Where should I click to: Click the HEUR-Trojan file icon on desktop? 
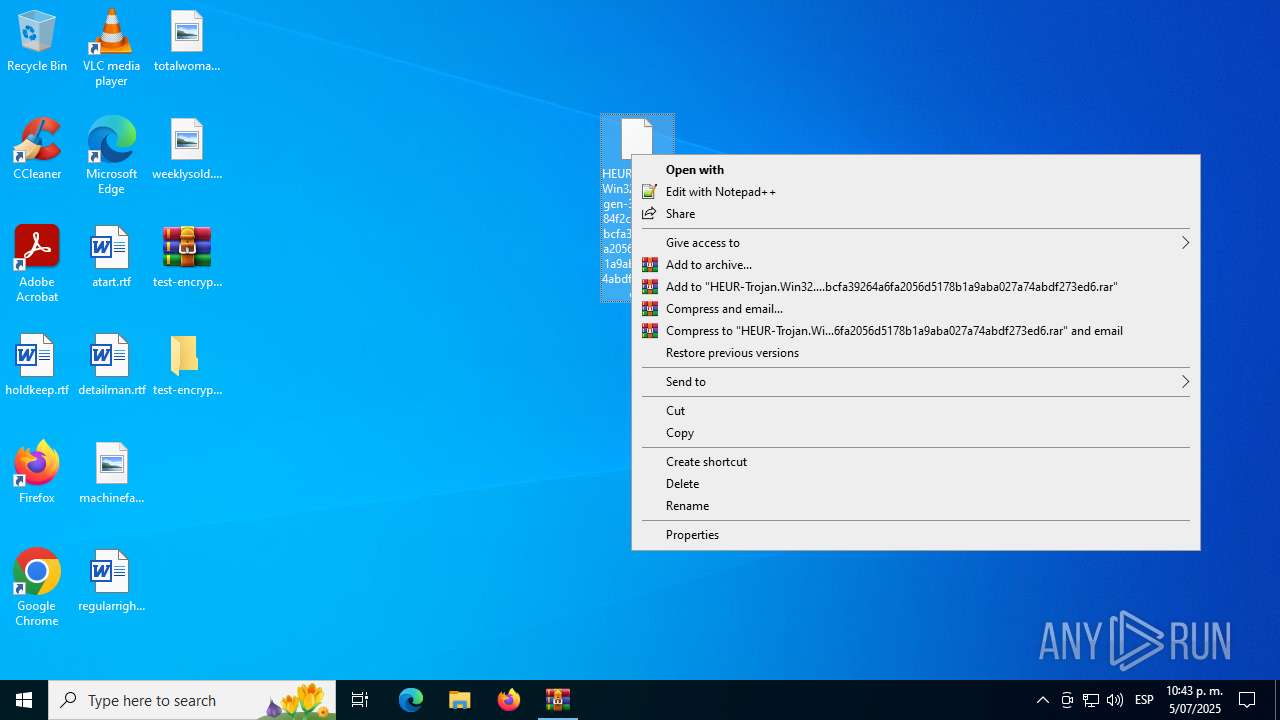(637, 137)
